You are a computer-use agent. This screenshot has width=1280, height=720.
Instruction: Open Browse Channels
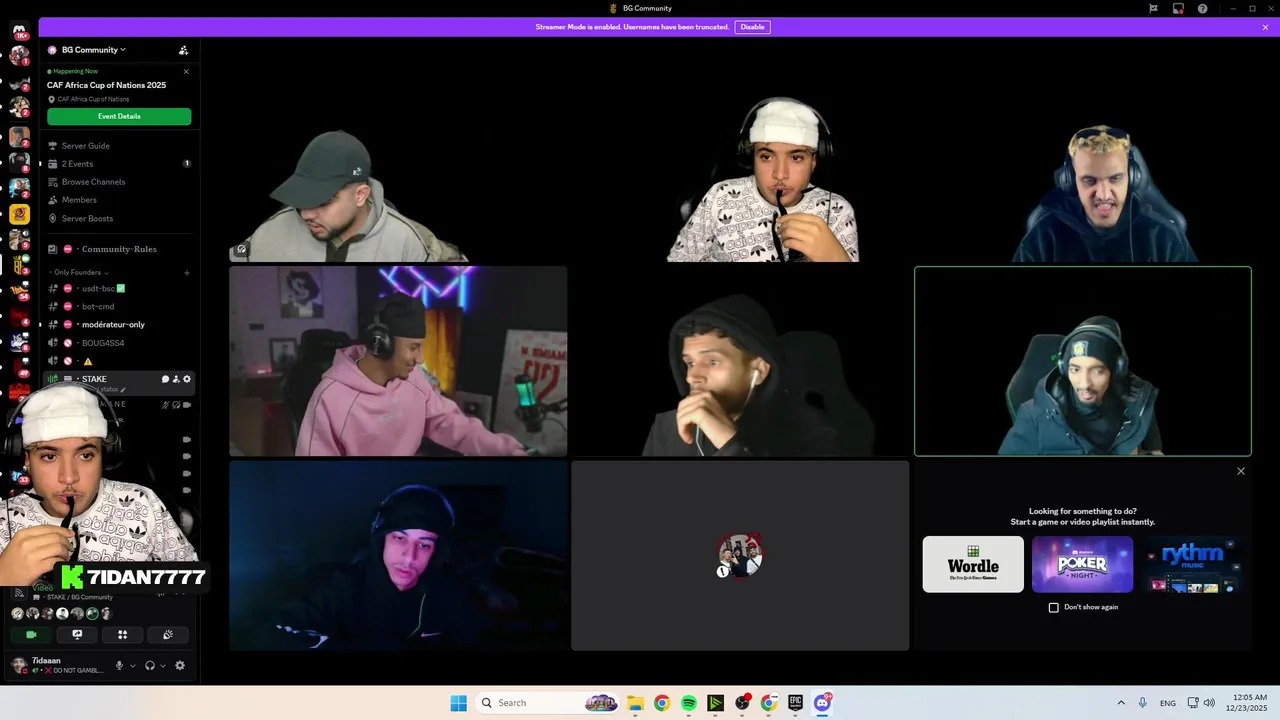[119, 182]
